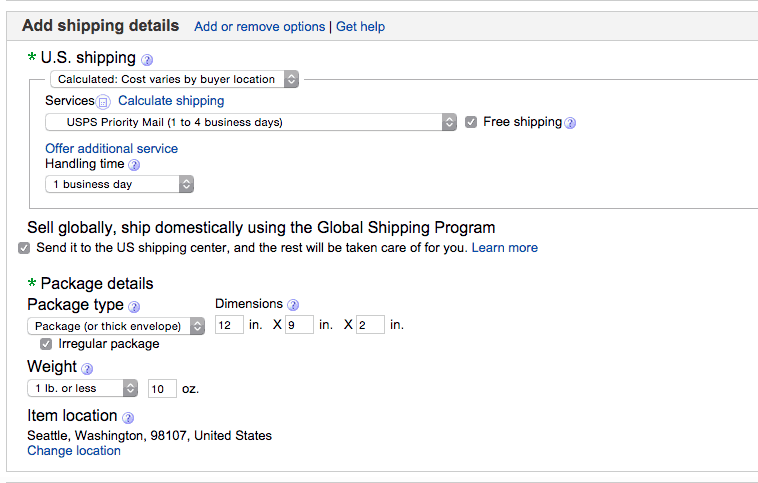758x483 pixels.
Task: Click the weight ounces input field
Action: (162, 388)
